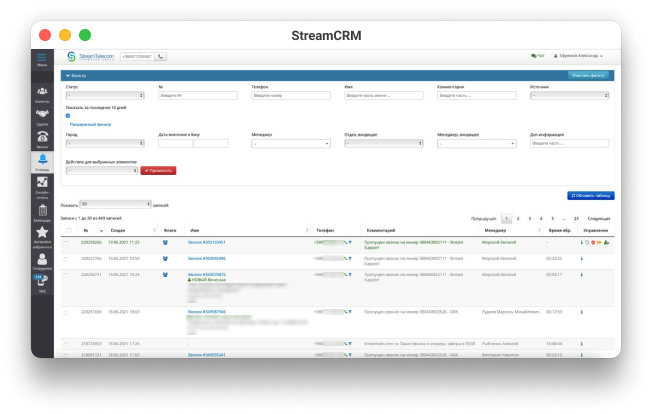
Task: Check the first table row checkbox
Action: [68, 242]
